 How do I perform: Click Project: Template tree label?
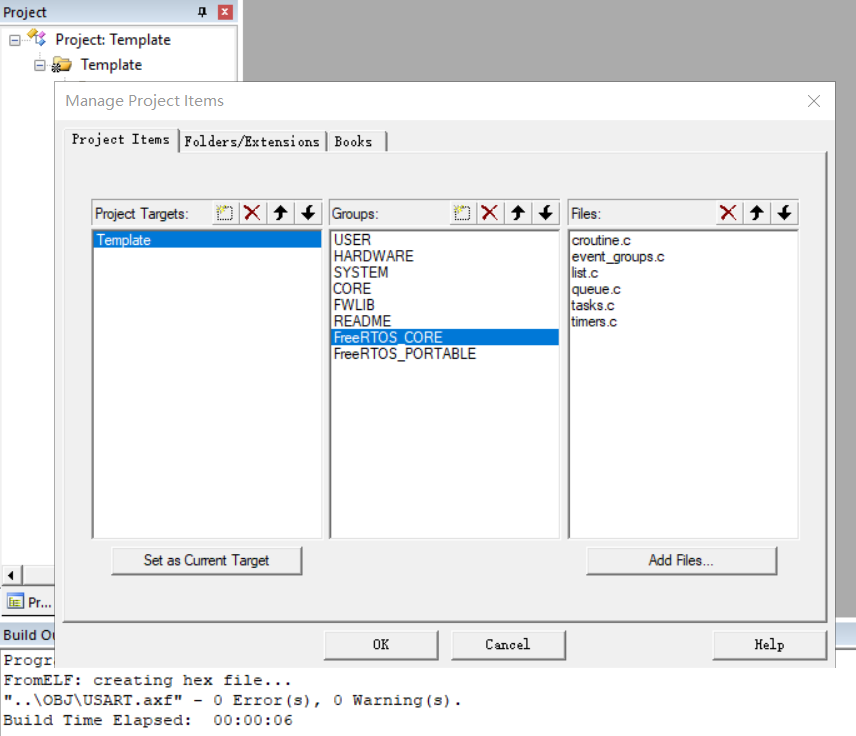pyautogui.click(x=113, y=40)
